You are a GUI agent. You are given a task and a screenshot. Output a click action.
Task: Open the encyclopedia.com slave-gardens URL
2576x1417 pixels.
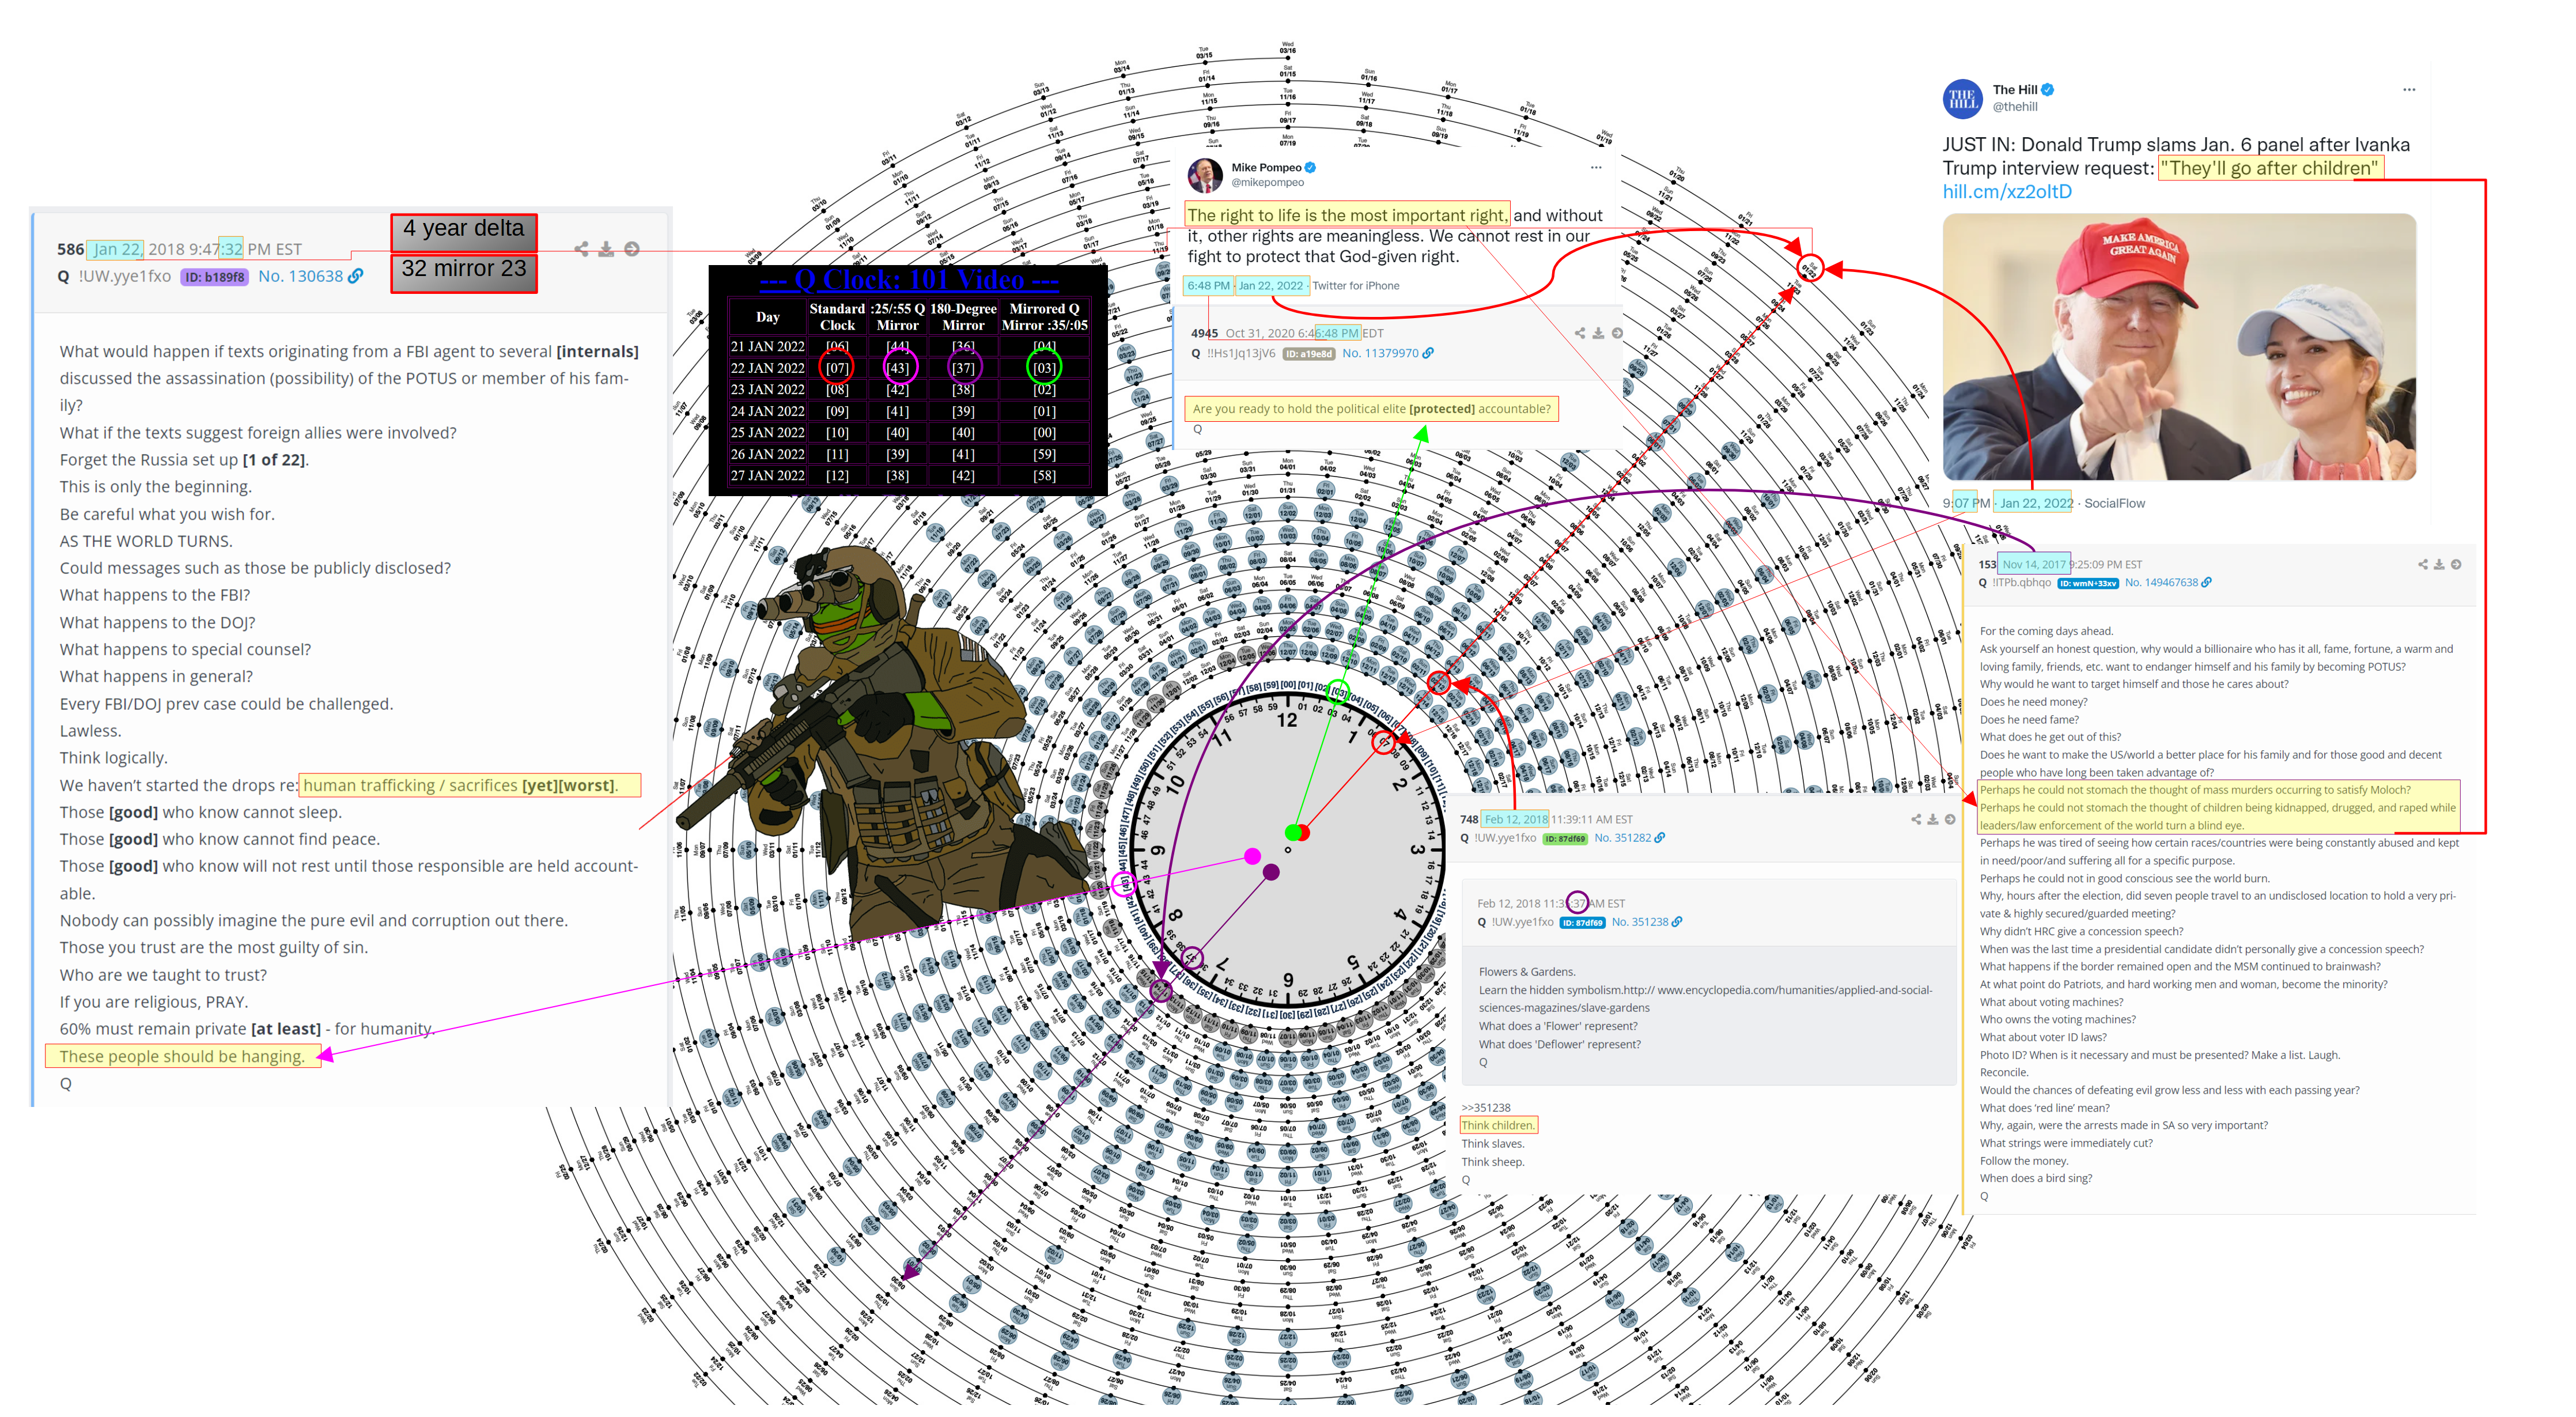1705,998
